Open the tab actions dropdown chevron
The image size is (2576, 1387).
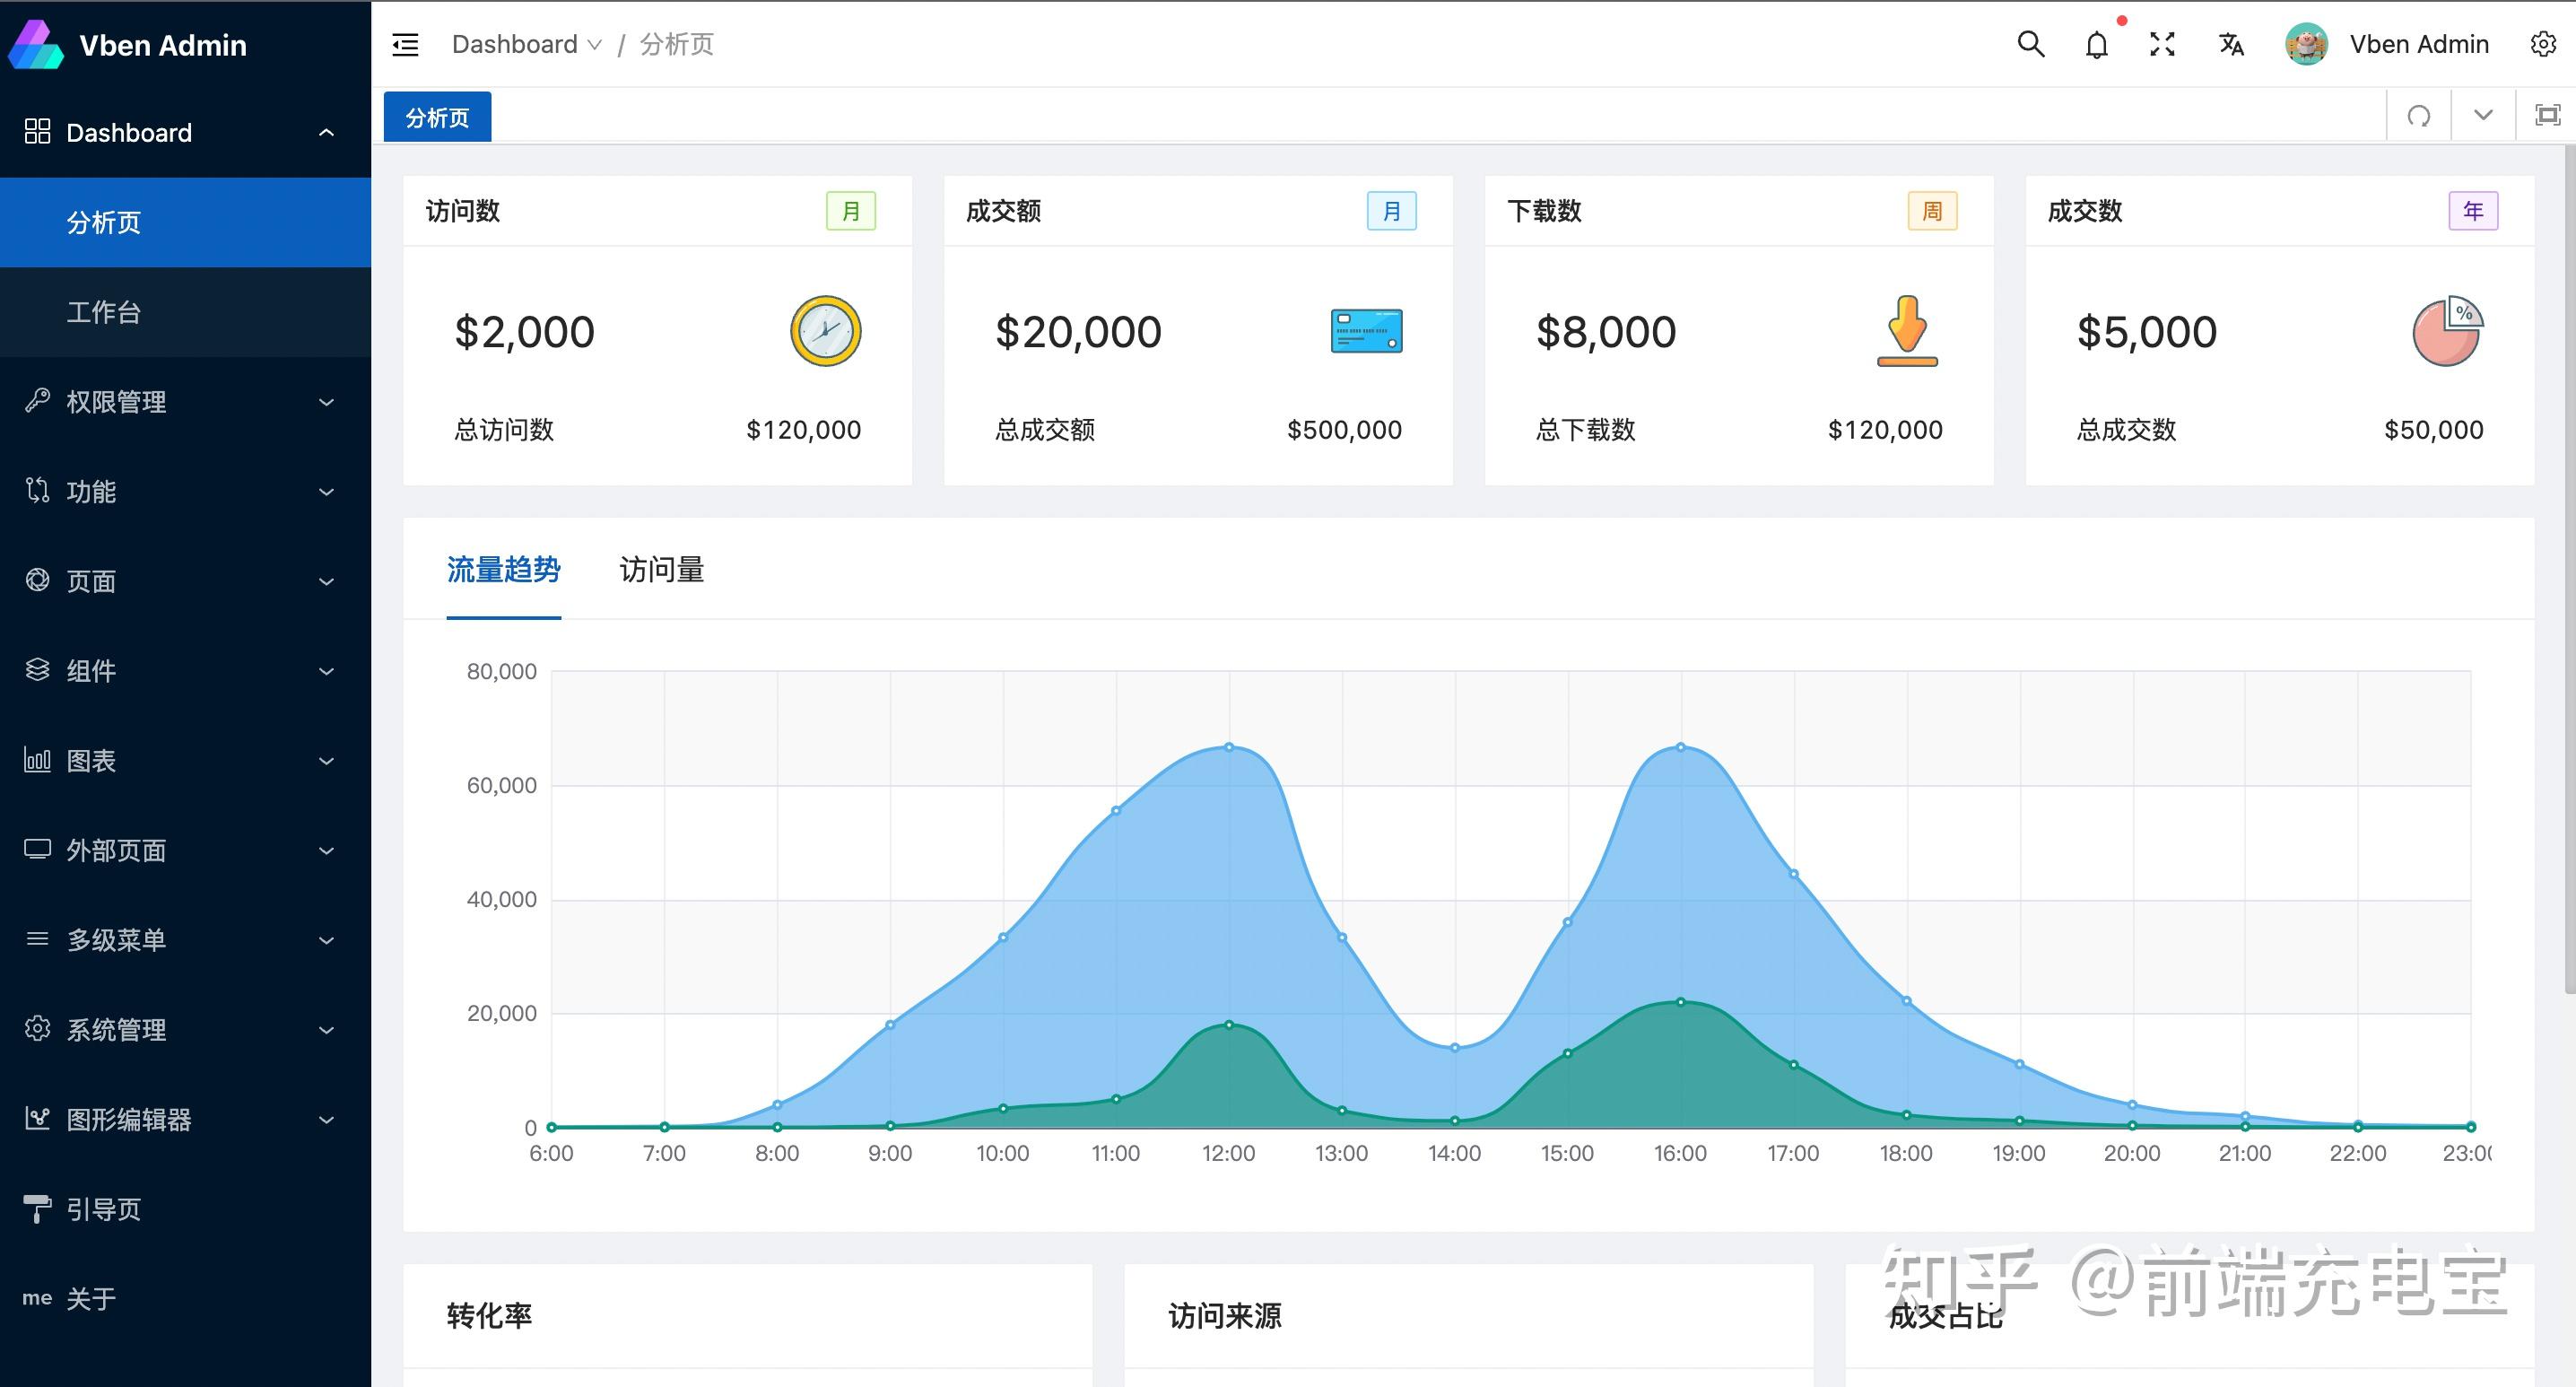pyautogui.click(x=2482, y=115)
